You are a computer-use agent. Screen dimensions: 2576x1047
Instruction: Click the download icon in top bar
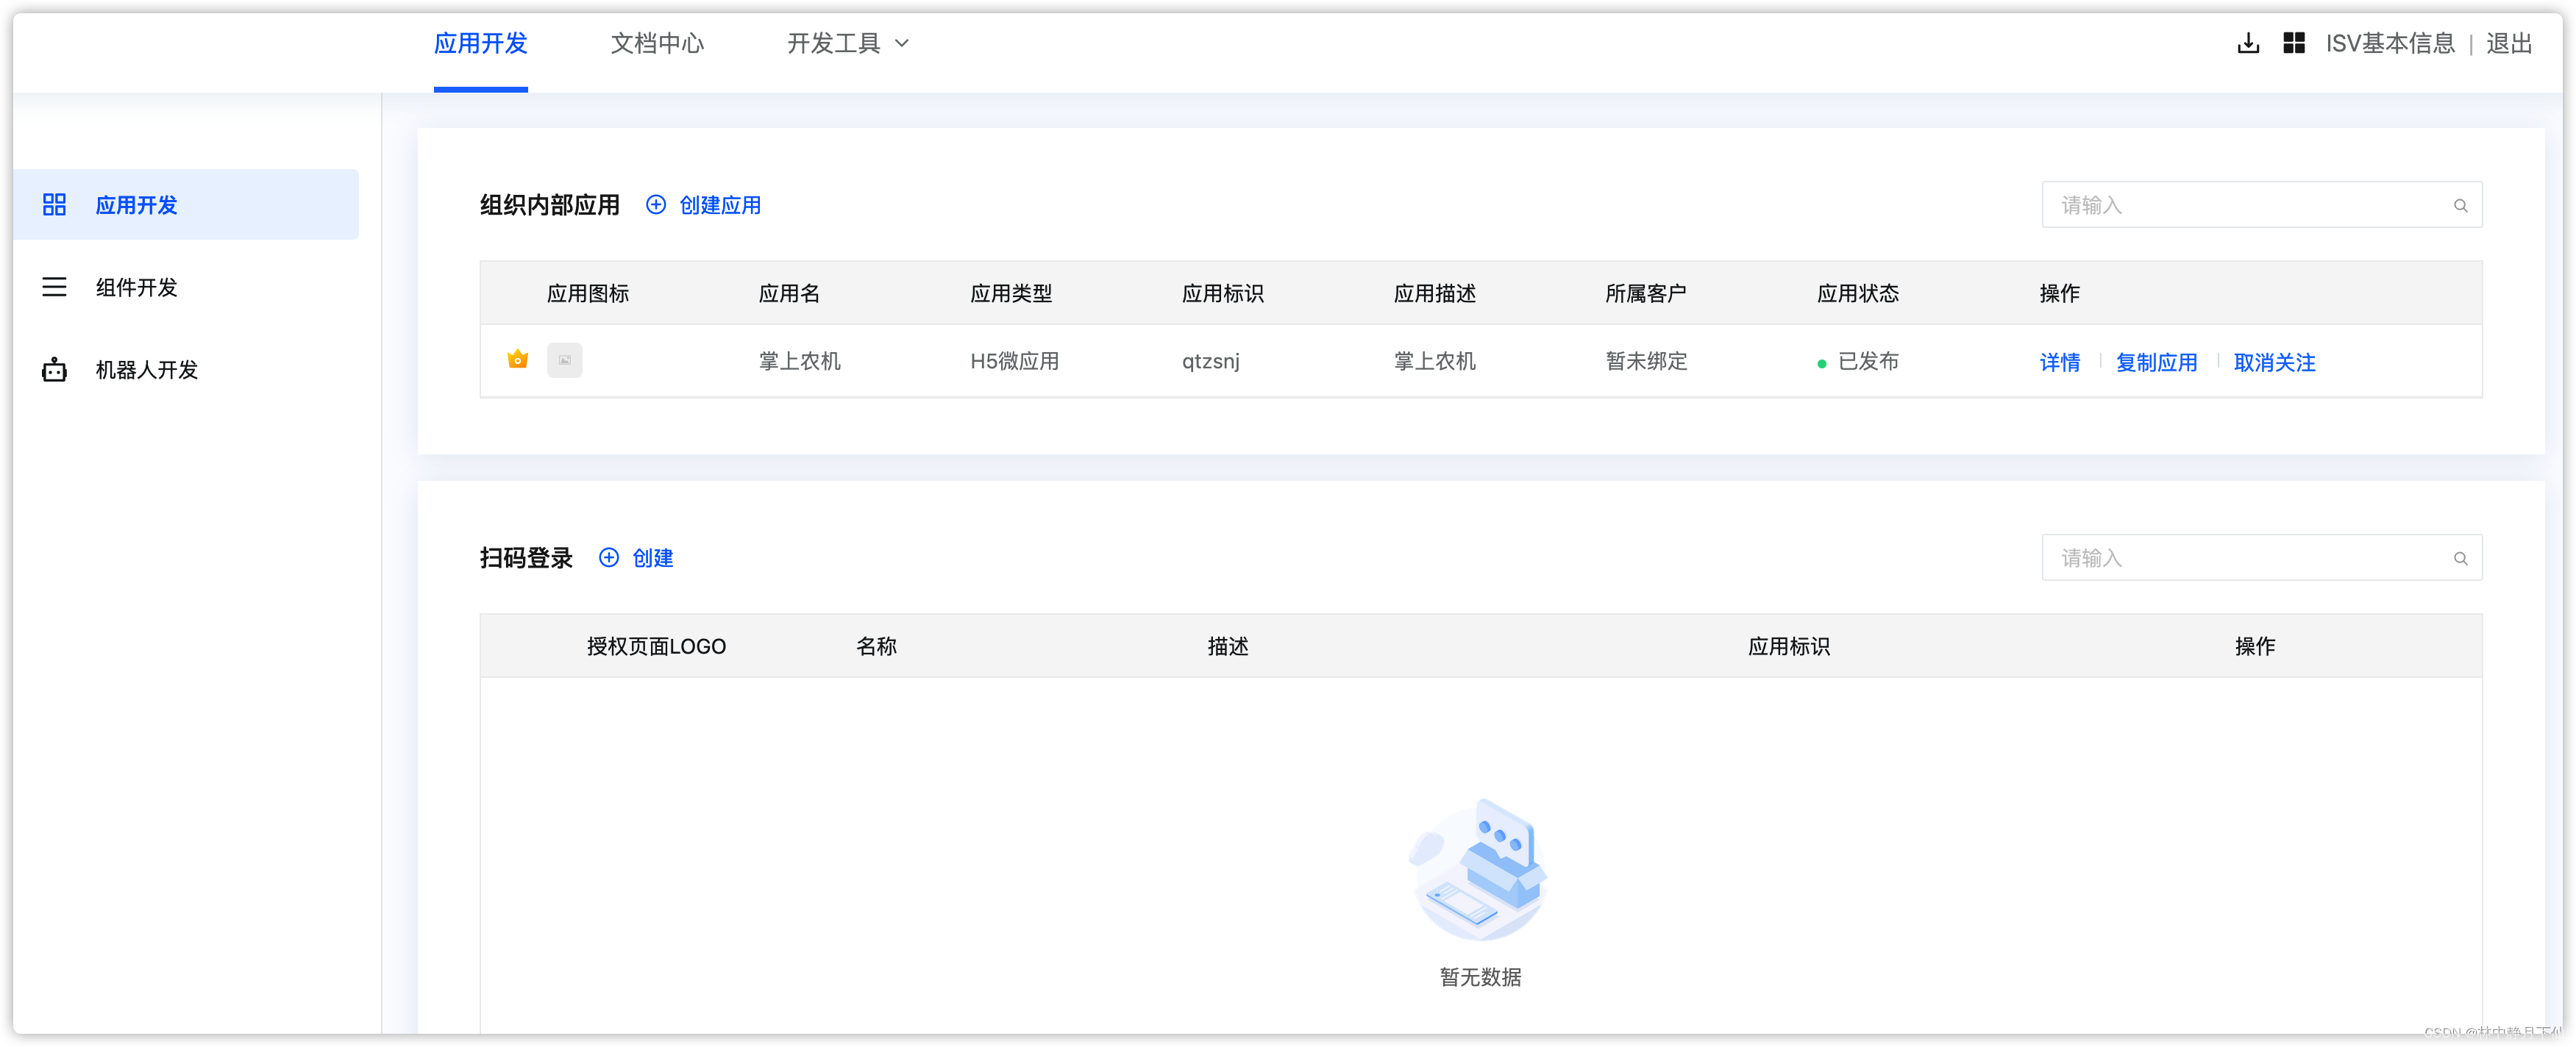coord(2247,43)
